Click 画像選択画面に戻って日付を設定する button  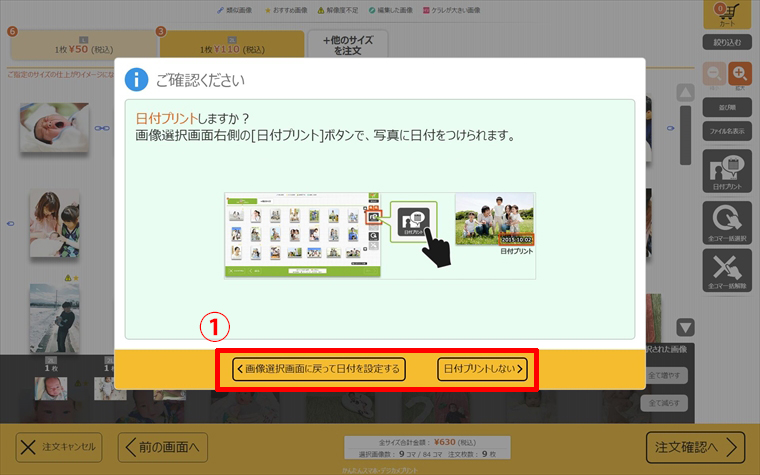[317, 369]
